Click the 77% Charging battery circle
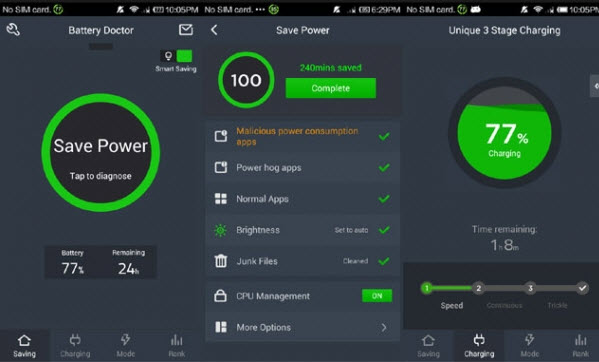This screenshot has height=362, width=599. 504,133
